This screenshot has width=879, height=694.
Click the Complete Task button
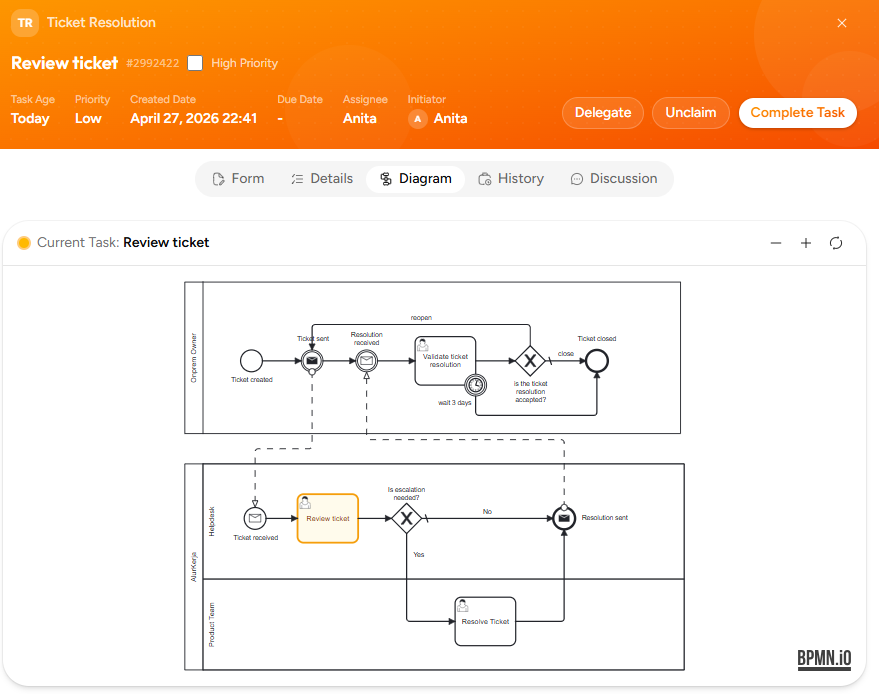(x=797, y=113)
